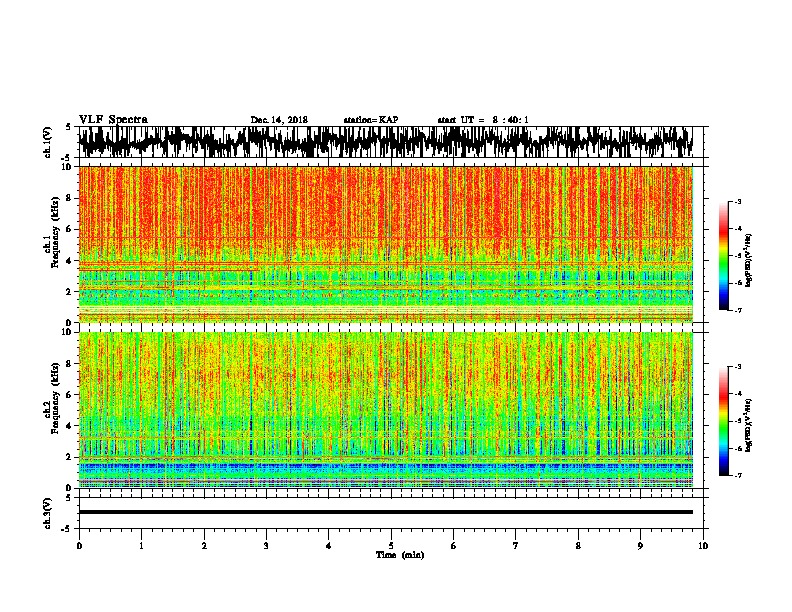
Task: Click the "ch.1(V)" waveform axis label
Action: coord(48,142)
